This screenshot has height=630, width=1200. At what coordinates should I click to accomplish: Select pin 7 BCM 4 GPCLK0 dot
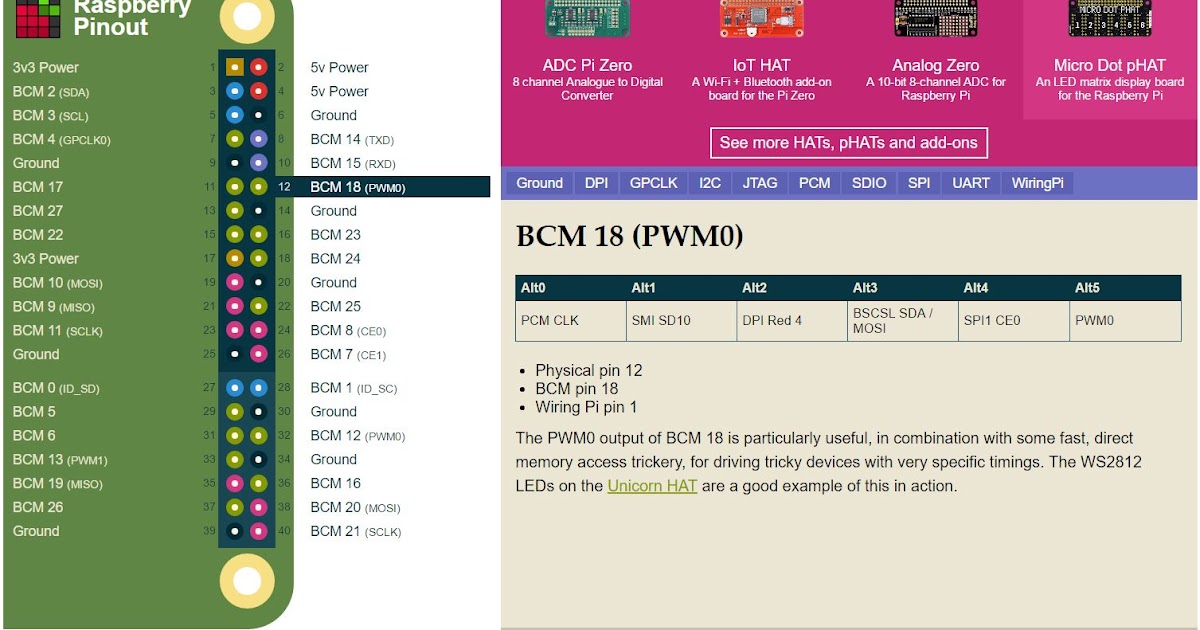(x=234, y=139)
